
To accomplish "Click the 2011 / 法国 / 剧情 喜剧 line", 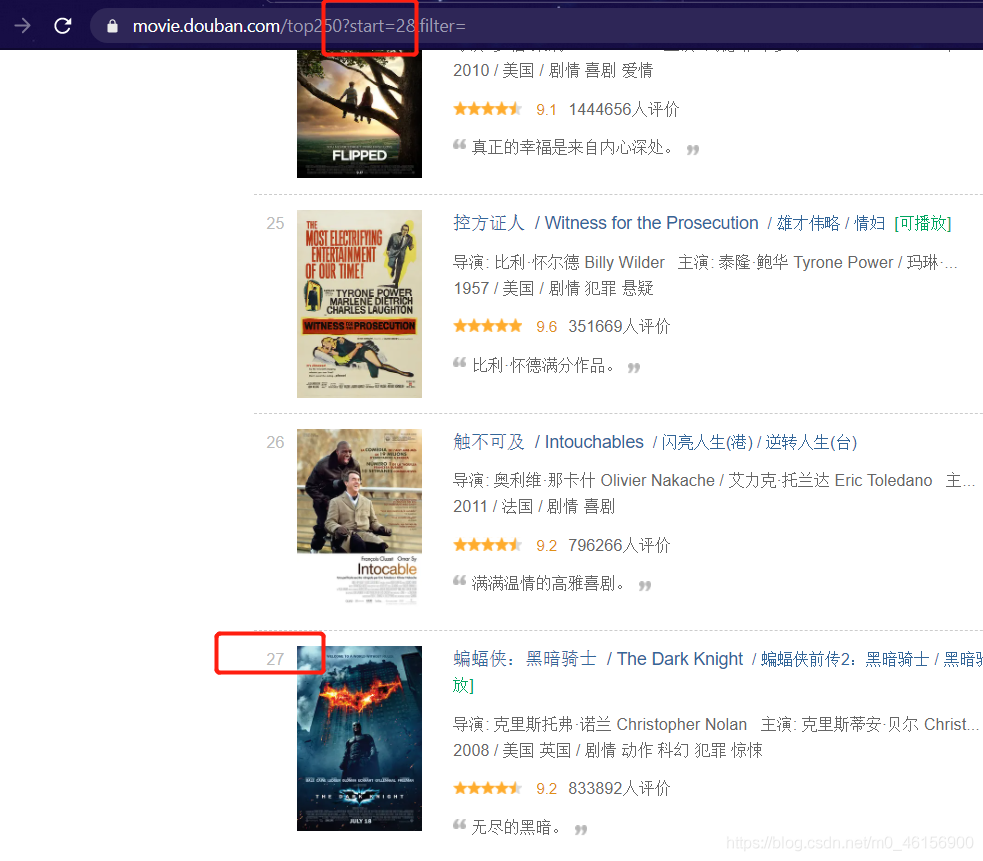I will click(x=534, y=506).
